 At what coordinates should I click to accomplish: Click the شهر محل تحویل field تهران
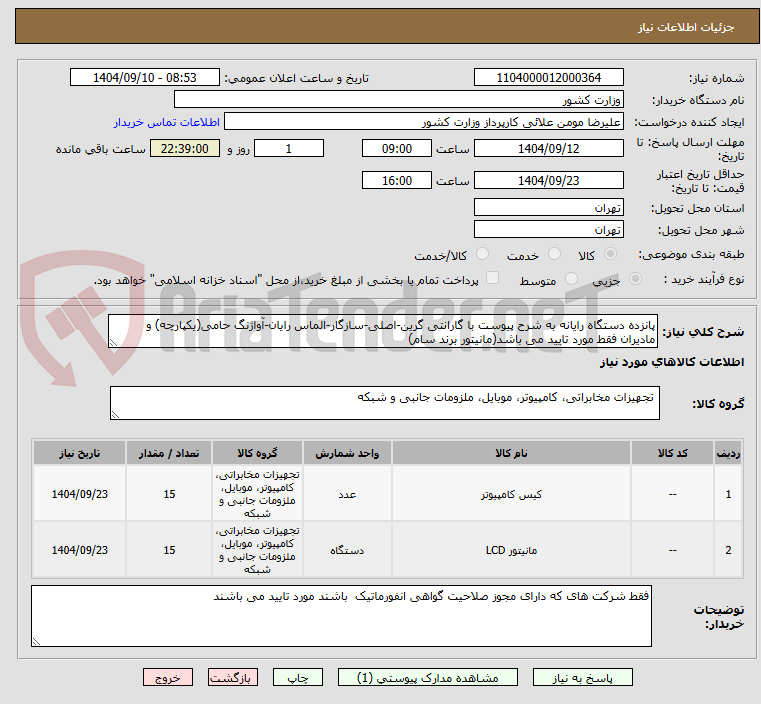click(548, 229)
